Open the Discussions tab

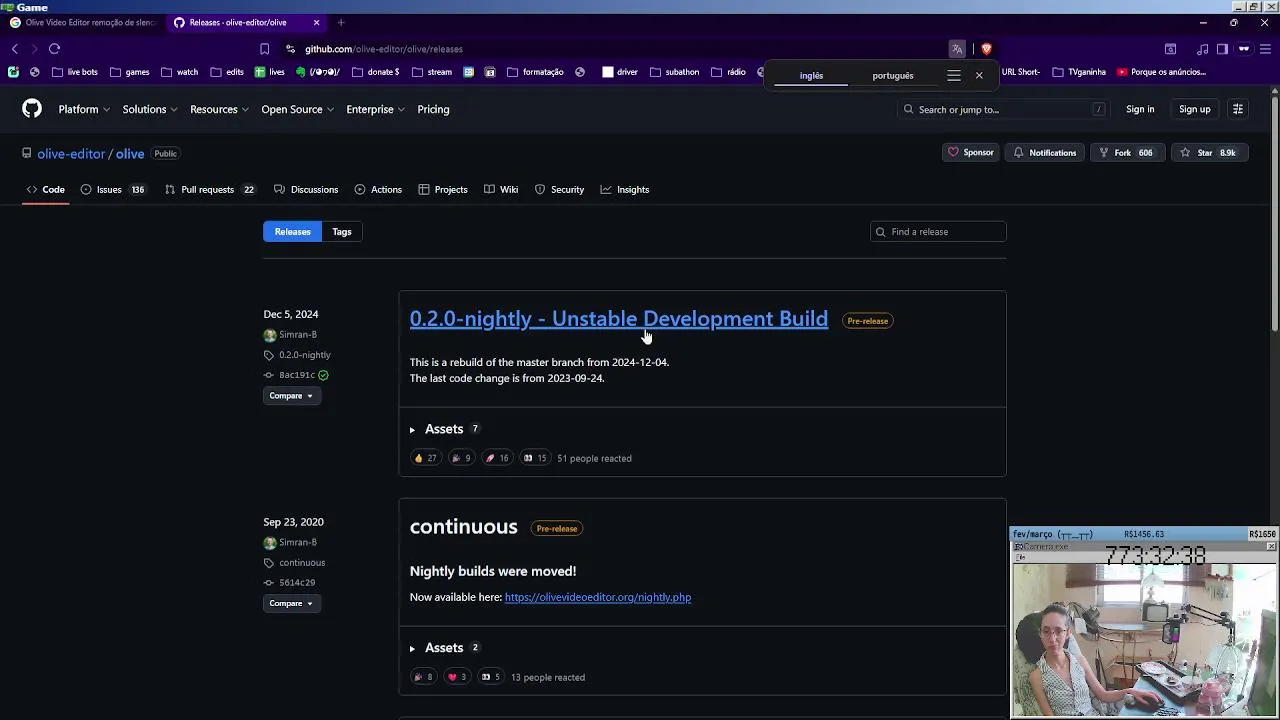click(x=306, y=189)
